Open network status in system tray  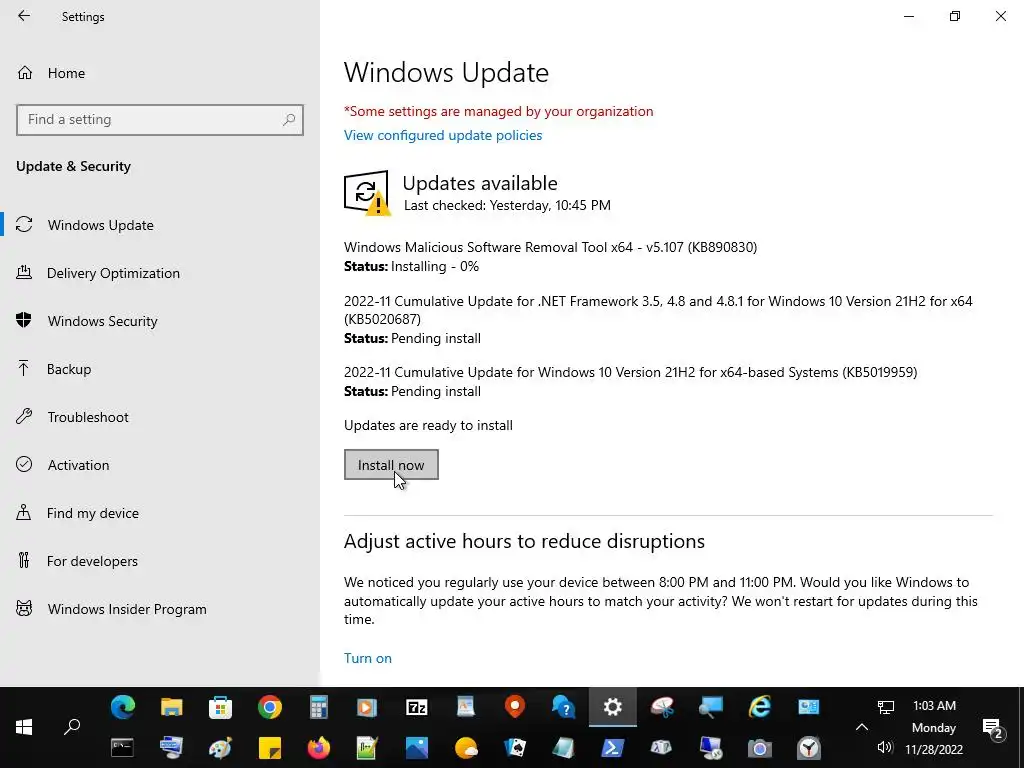886,707
